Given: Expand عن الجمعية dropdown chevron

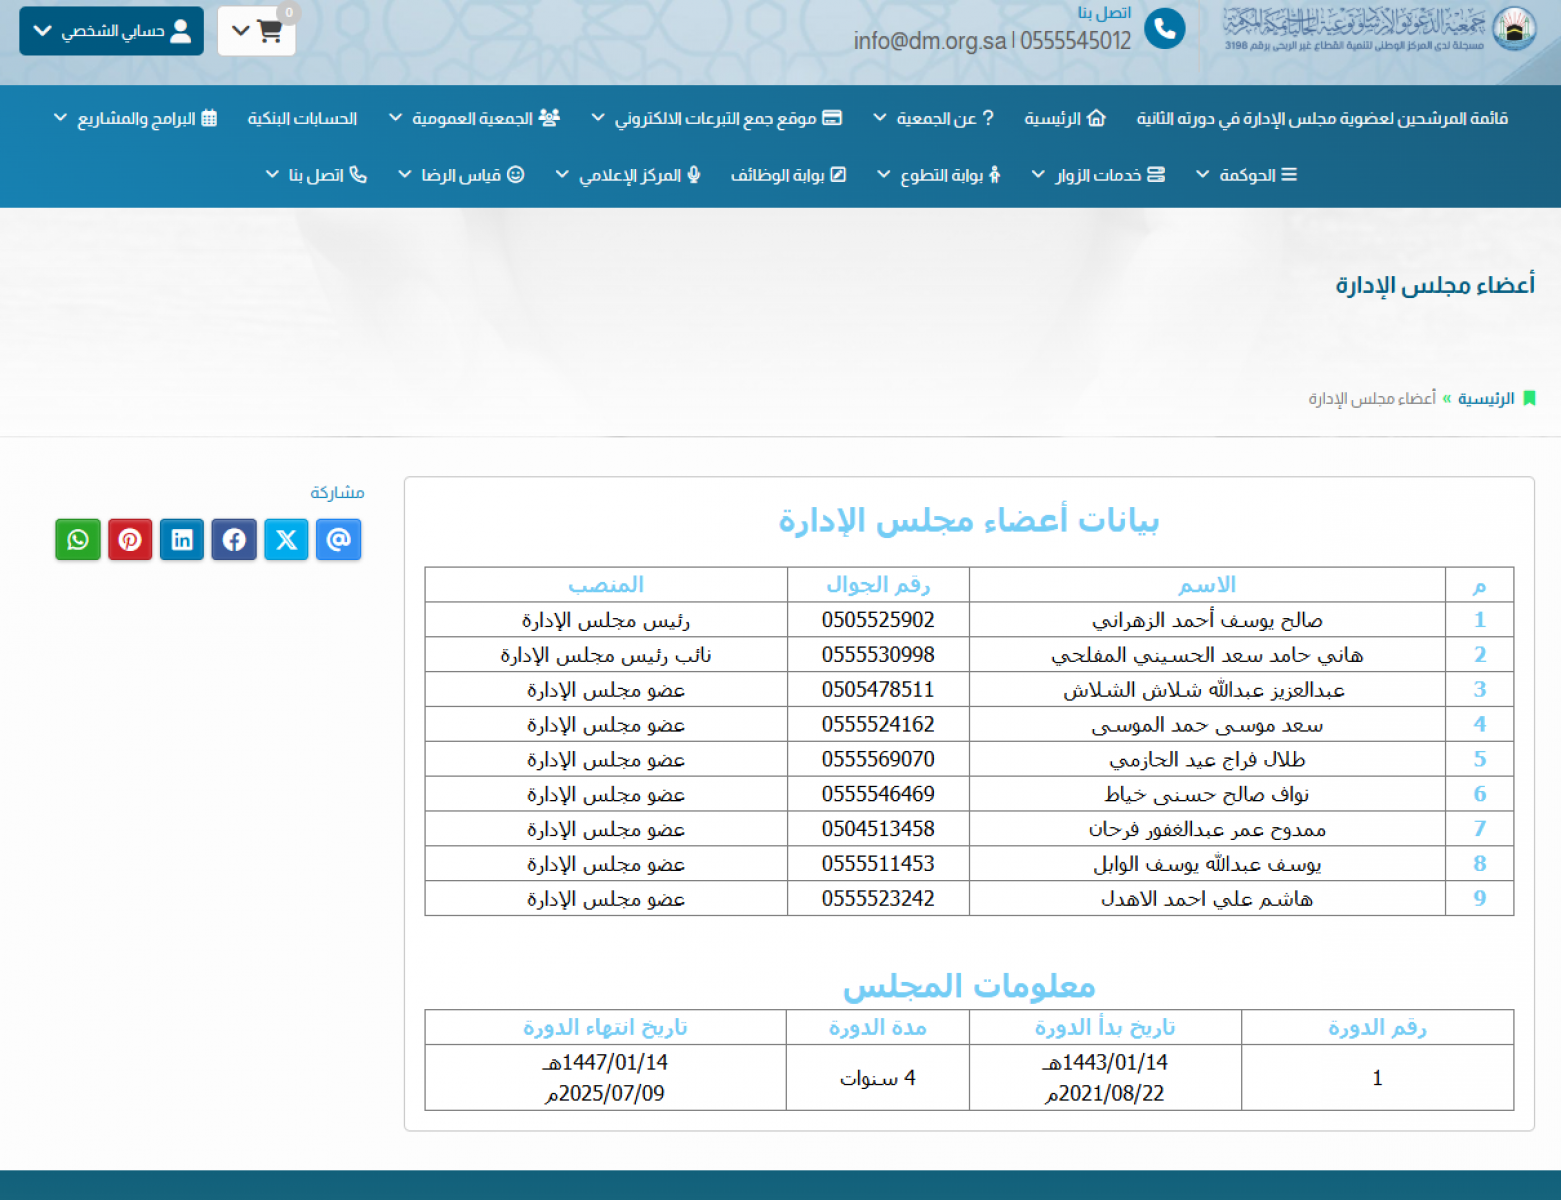Looking at the screenshot, I should click(x=880, y=118).
